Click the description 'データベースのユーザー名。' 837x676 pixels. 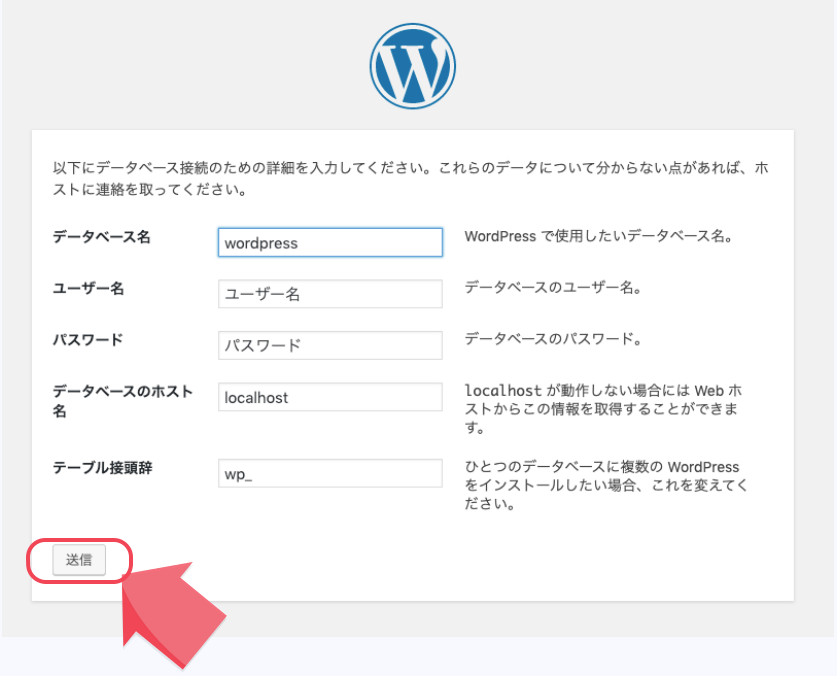(x=553, y=288)
